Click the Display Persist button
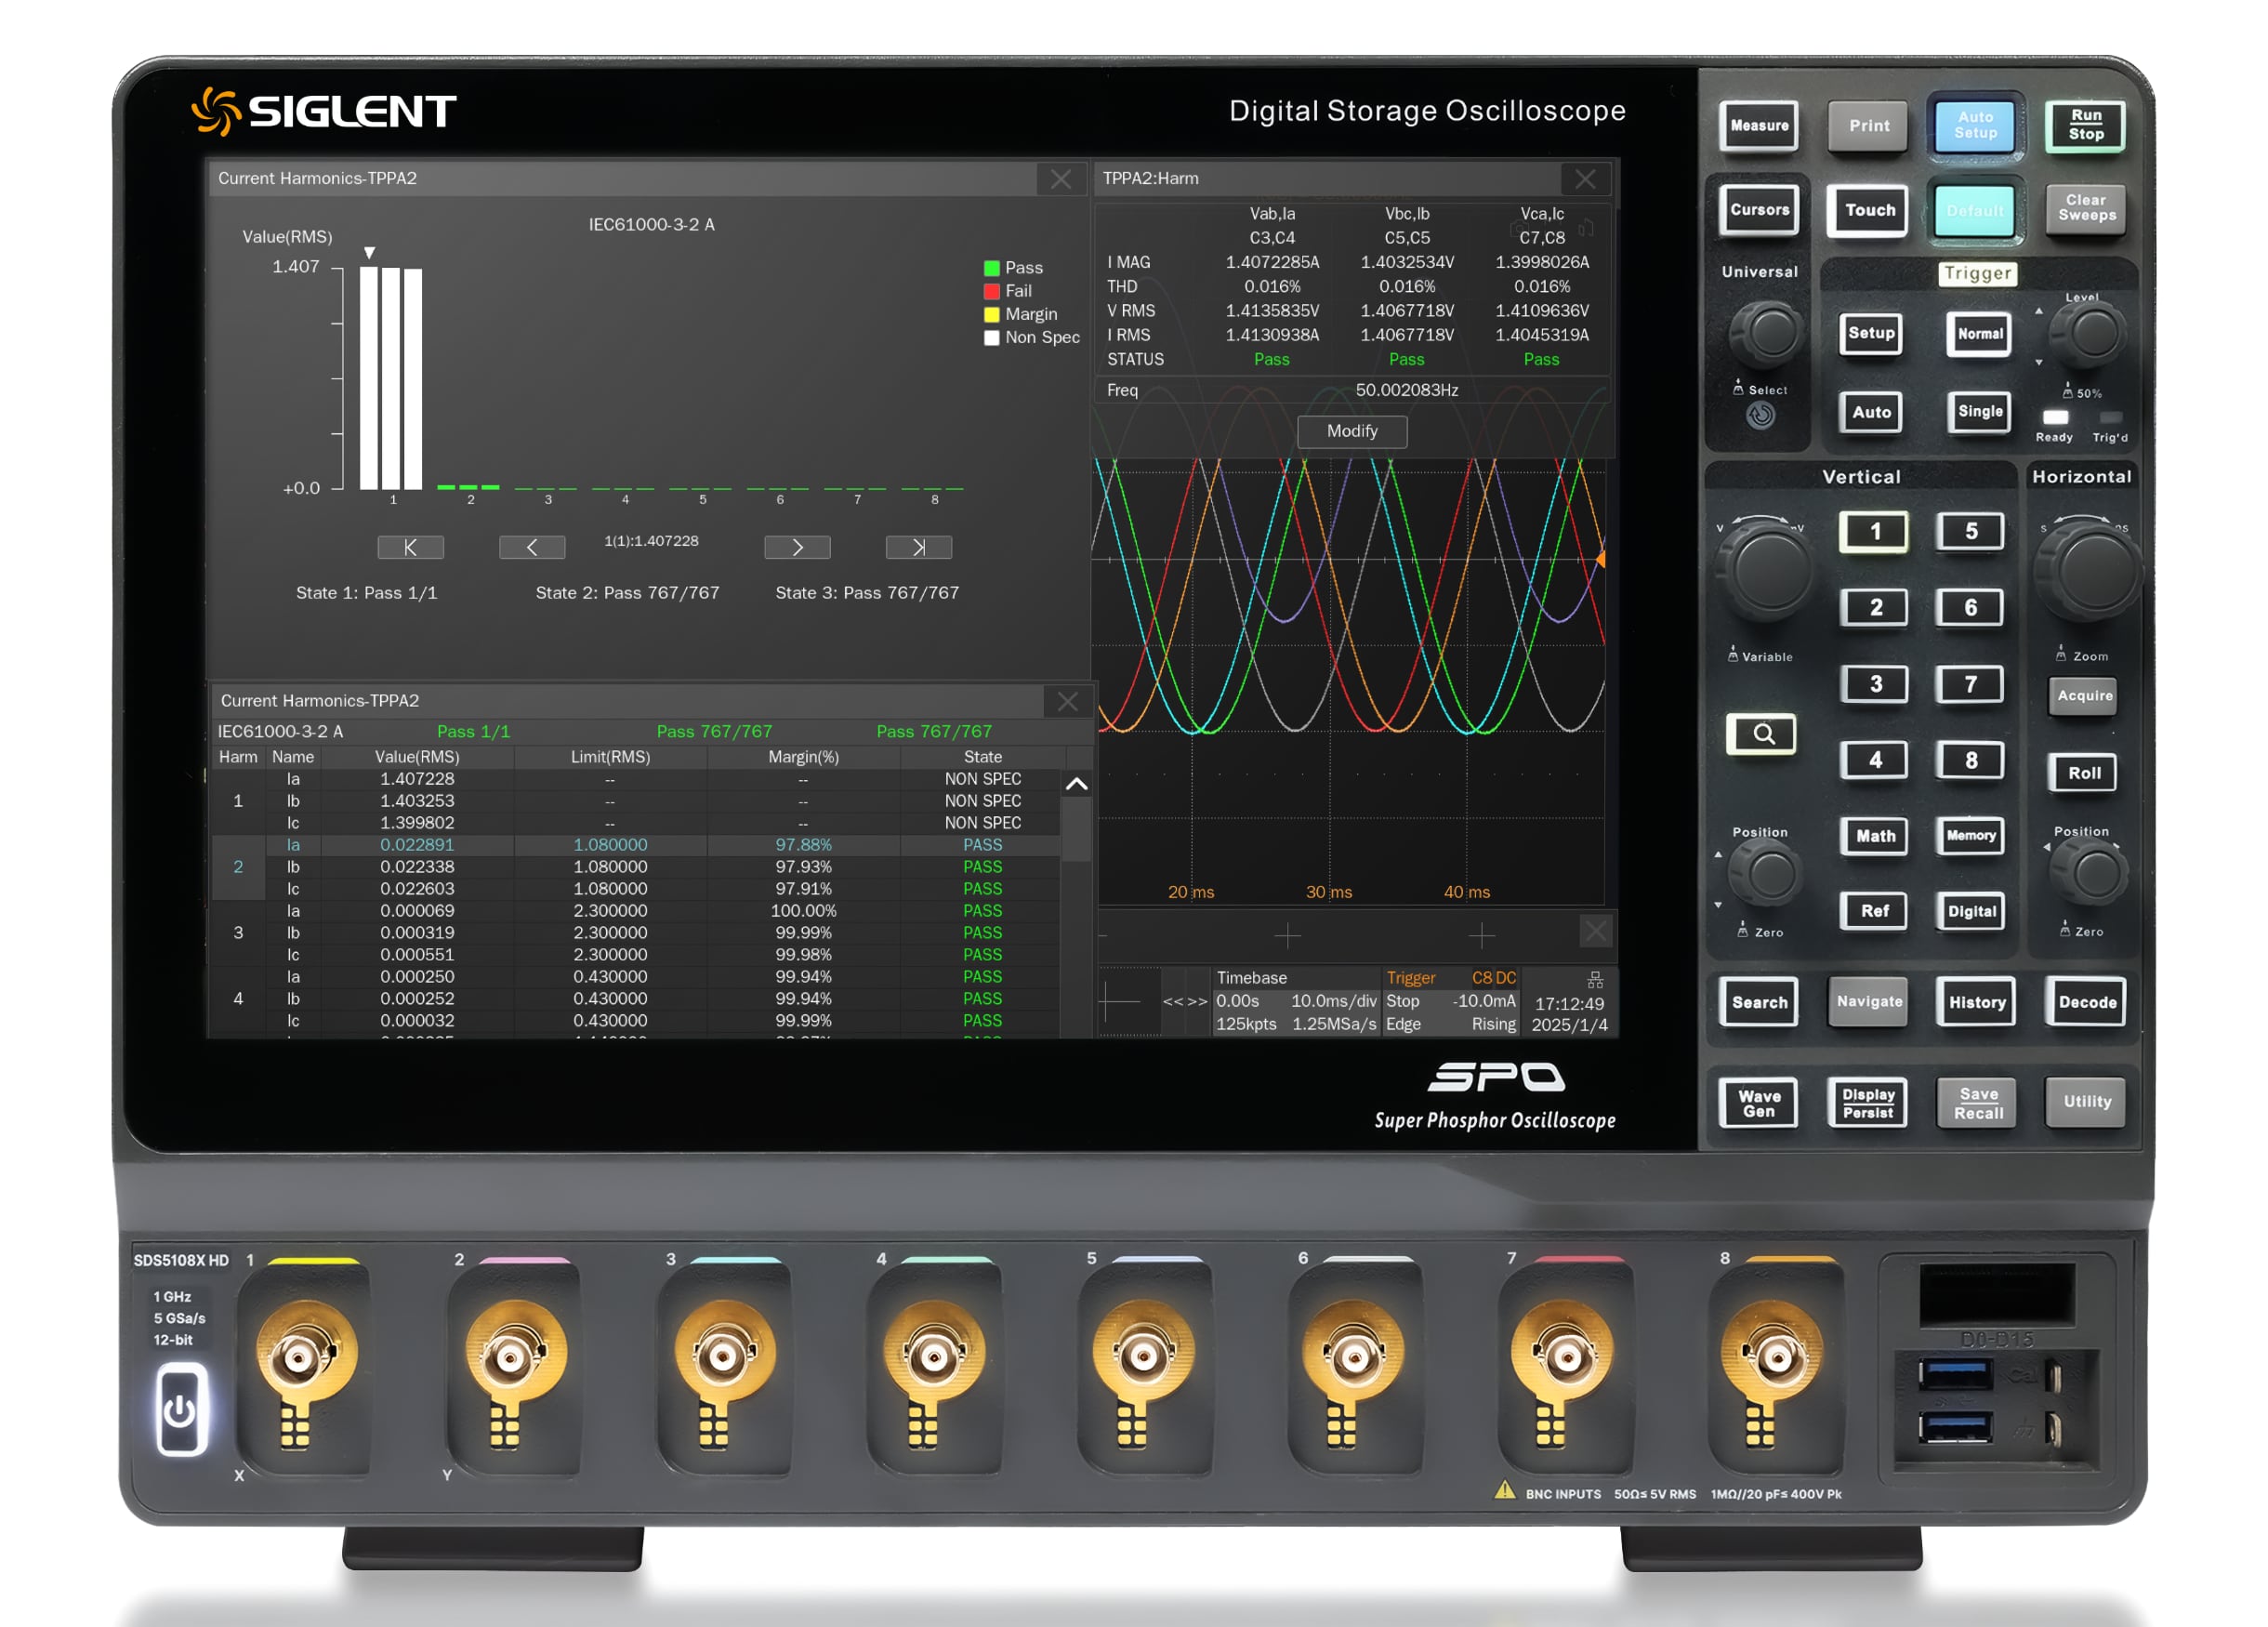The image size is (2268, 1627). pos(1868,1103)
